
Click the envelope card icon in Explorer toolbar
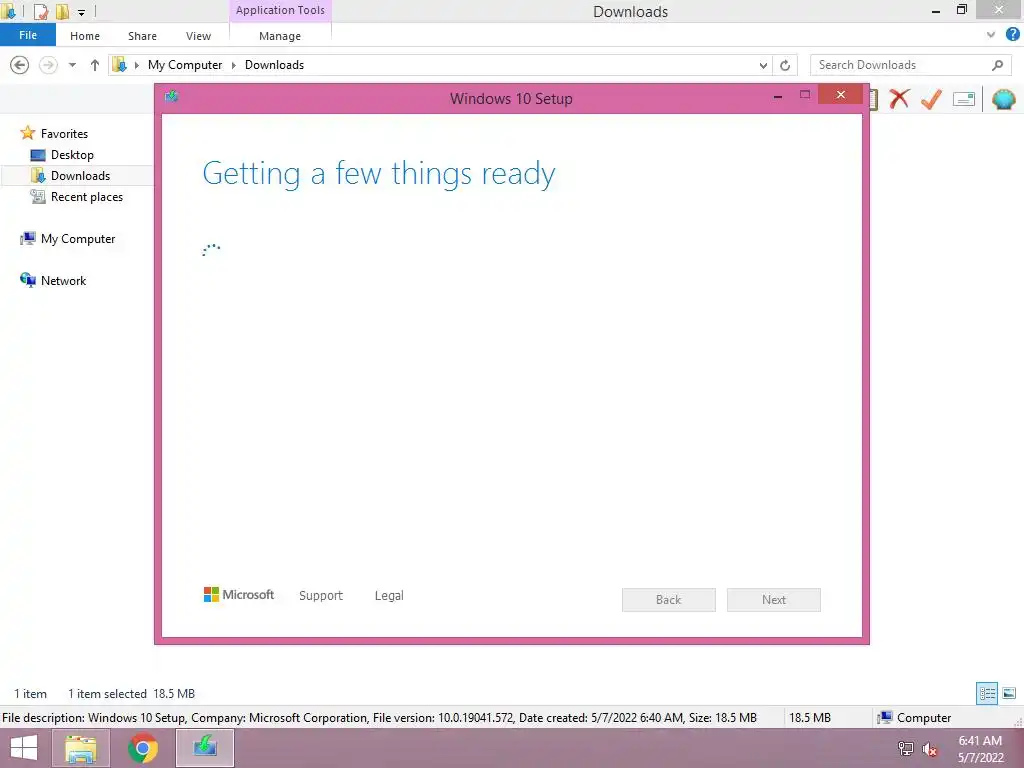point(964,99)
